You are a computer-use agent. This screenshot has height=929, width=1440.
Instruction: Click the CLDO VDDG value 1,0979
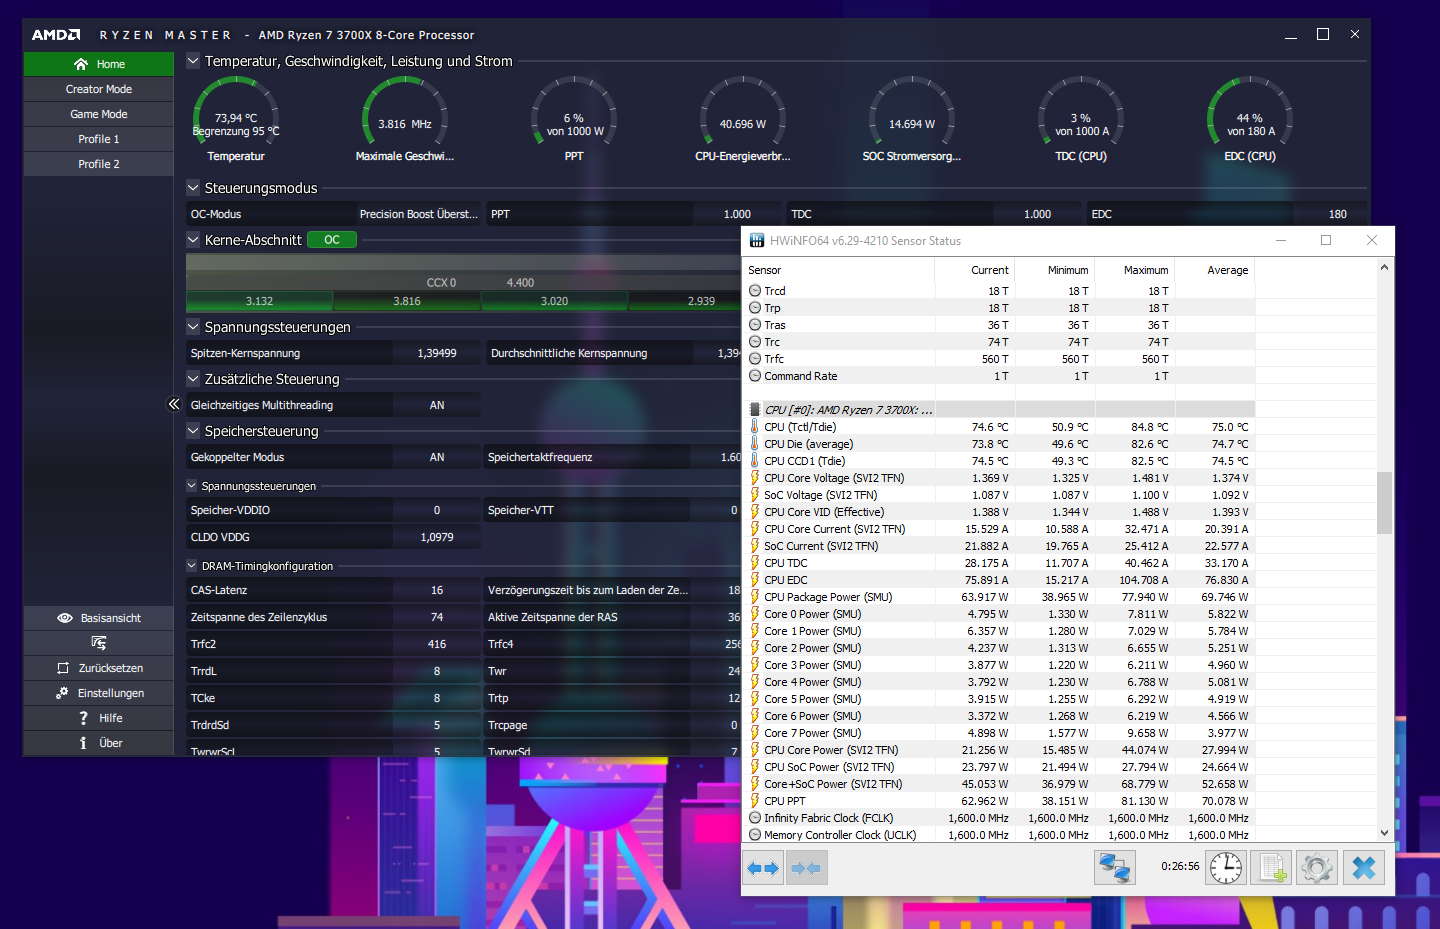pyautogui.click(x=437, y=537)
